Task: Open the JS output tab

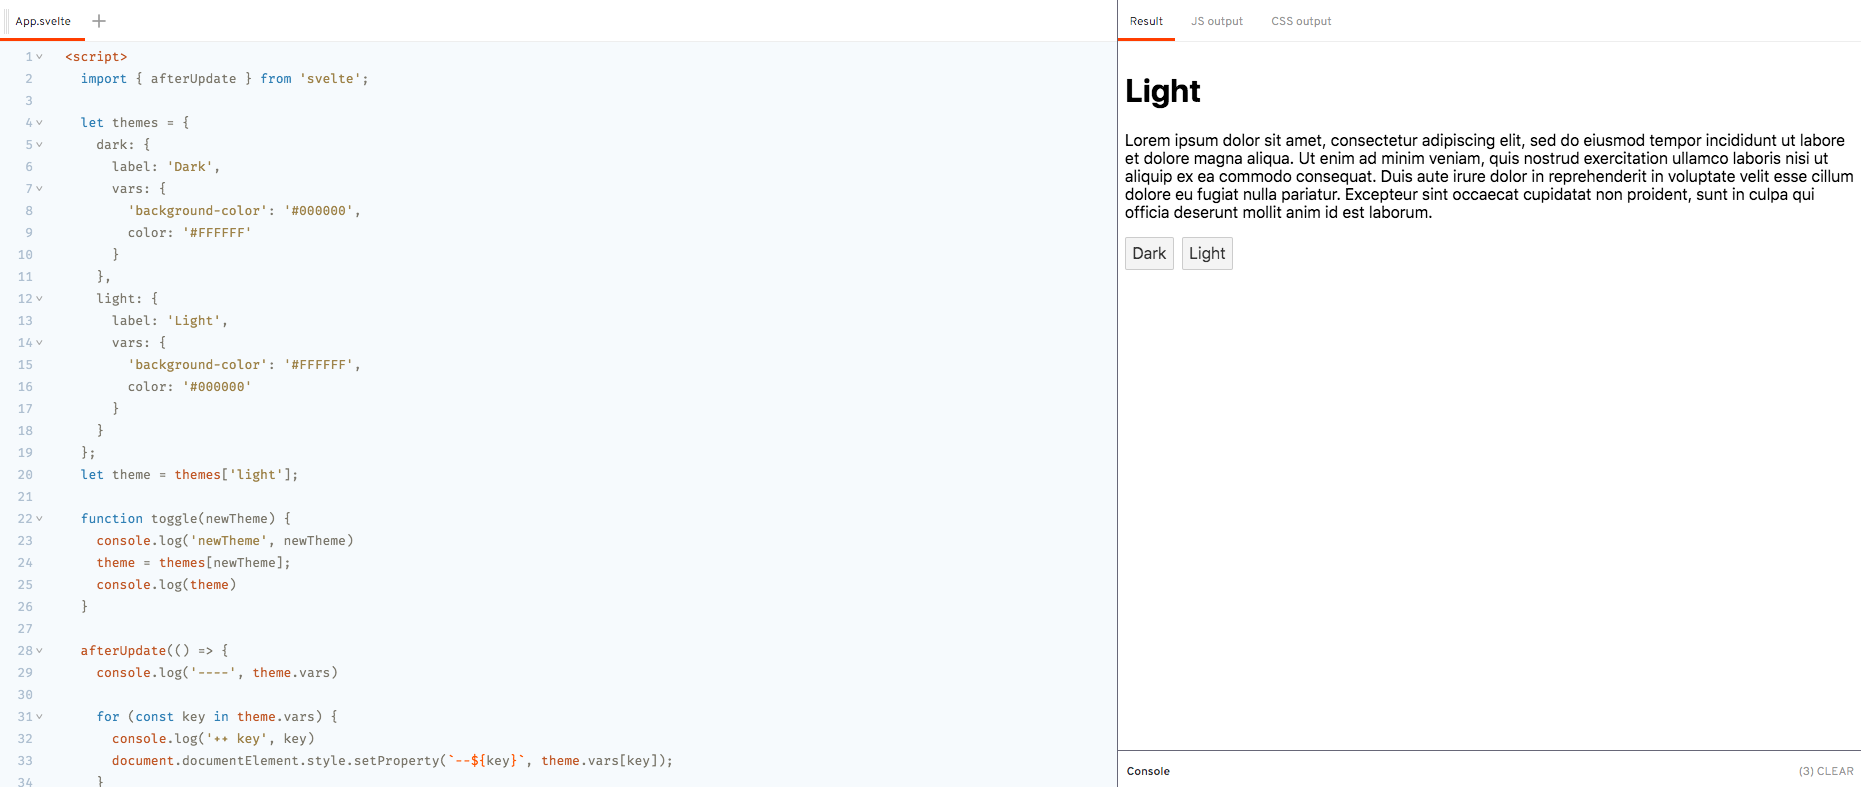Action: coord(1217,21)
